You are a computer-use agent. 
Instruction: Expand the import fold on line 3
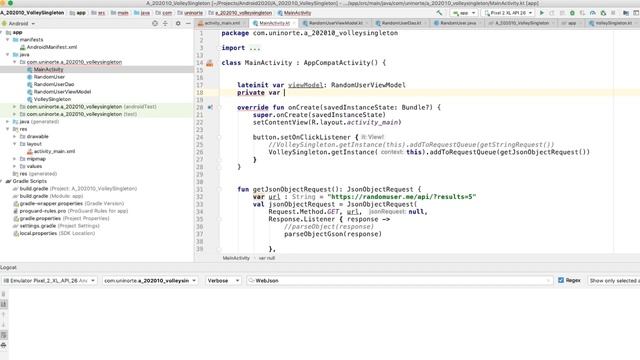(254, 48)
